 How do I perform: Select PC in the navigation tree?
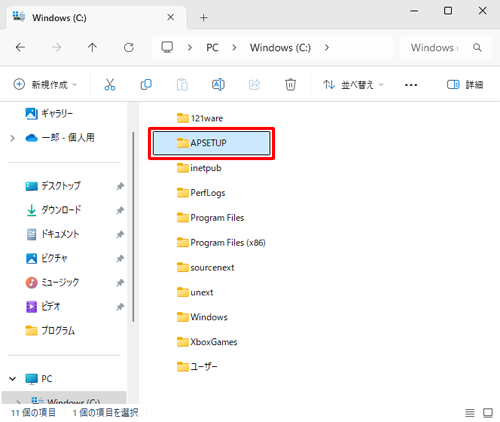coord(39,379)
